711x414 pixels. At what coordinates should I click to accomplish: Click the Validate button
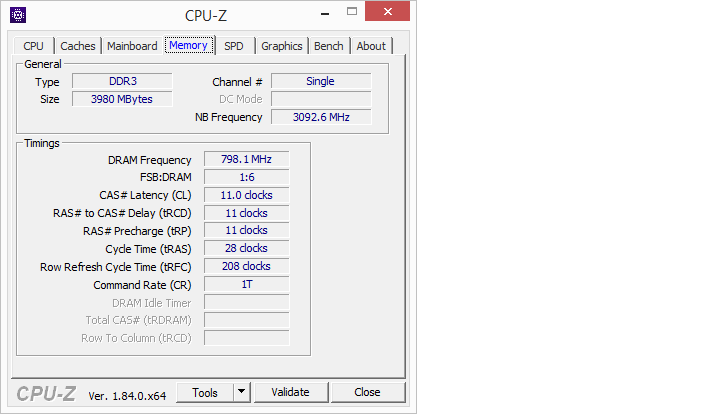tap(291, 392)
